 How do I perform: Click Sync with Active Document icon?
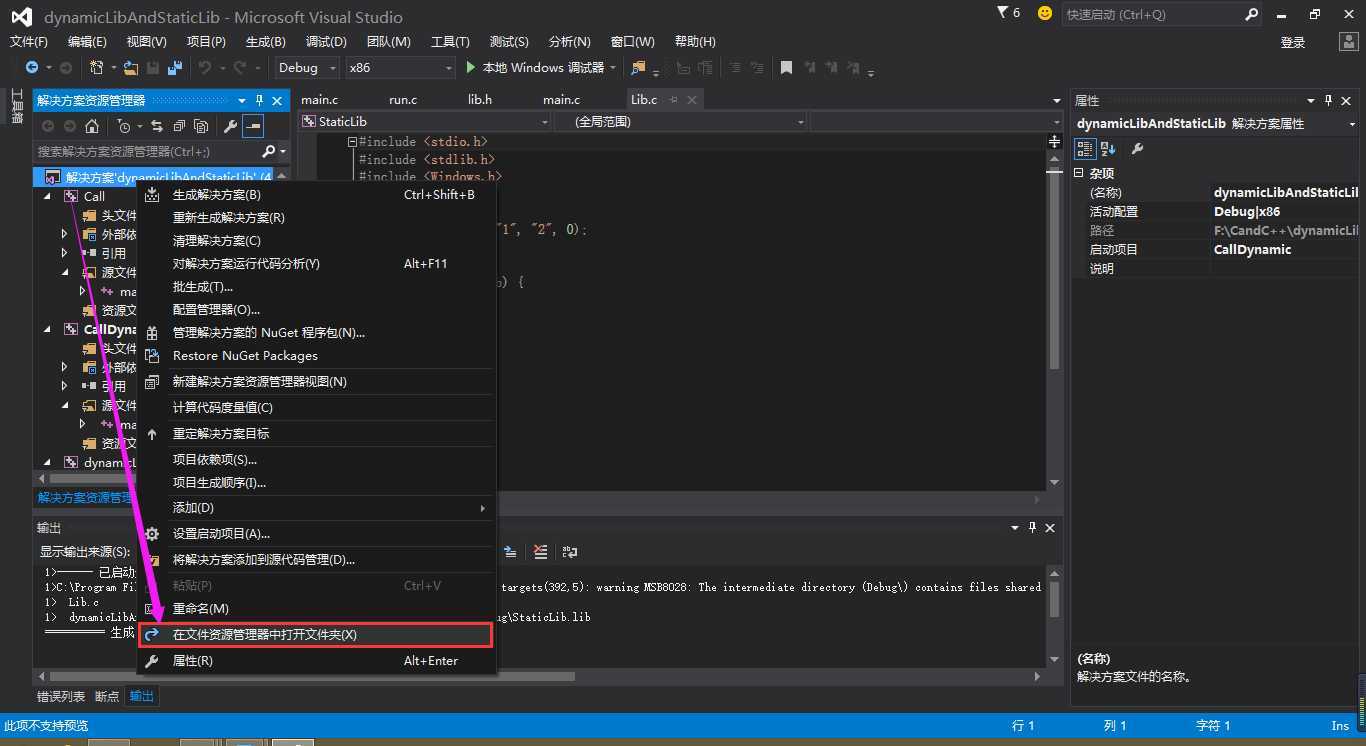coord(157,126)
